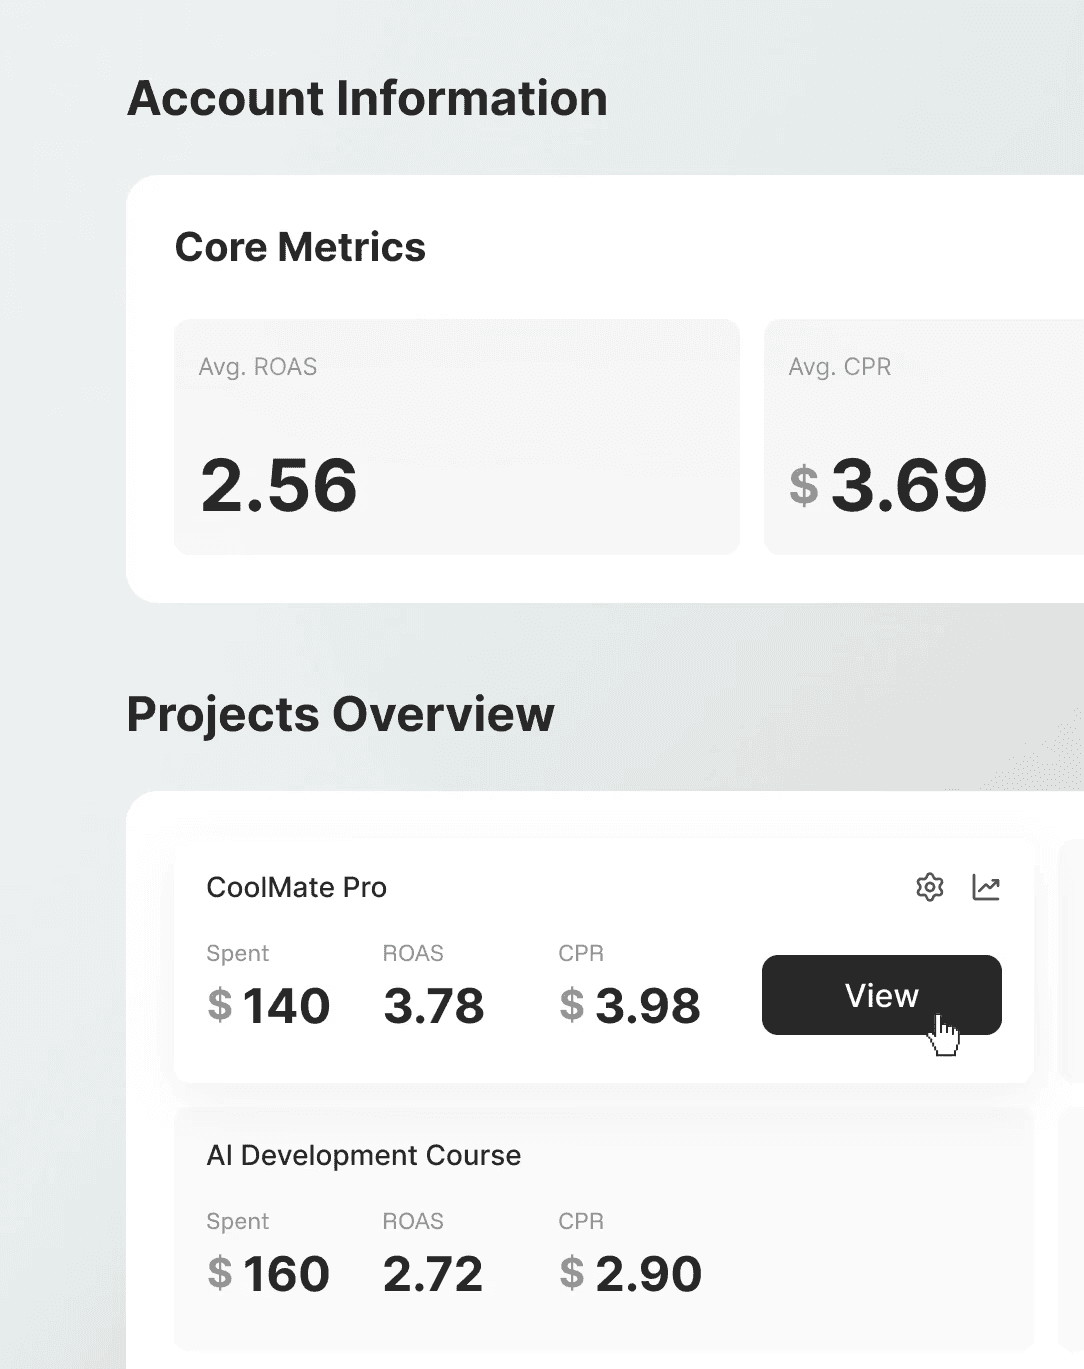Screen dimensions: 1084x1369
Task: Click the $3.69 average CPR value
Action: [888, 485]
